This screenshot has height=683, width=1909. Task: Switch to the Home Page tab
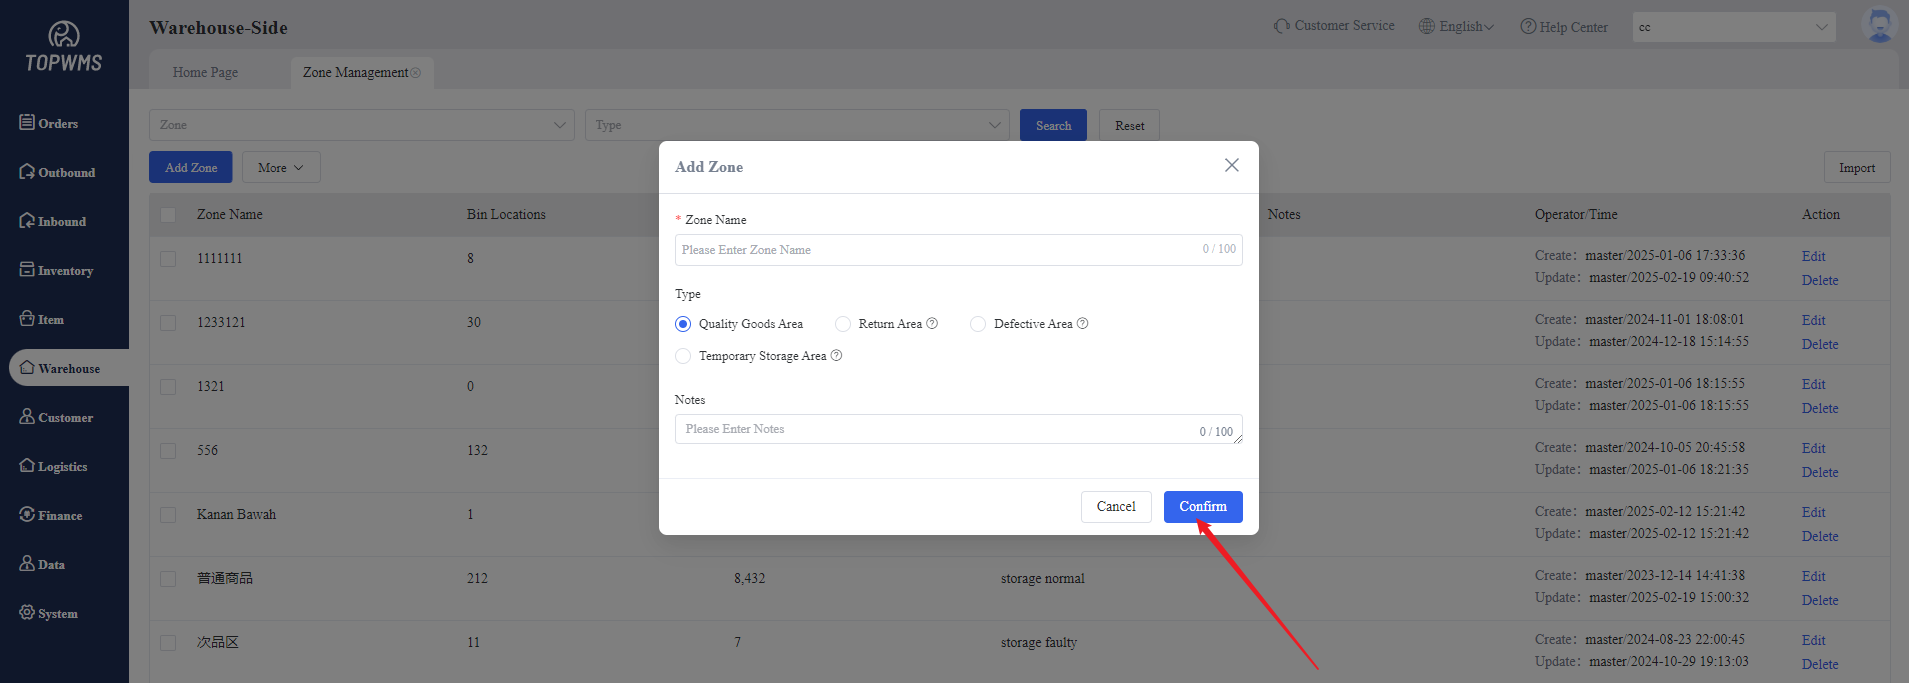pyautogui.click(x=205, y=72)
